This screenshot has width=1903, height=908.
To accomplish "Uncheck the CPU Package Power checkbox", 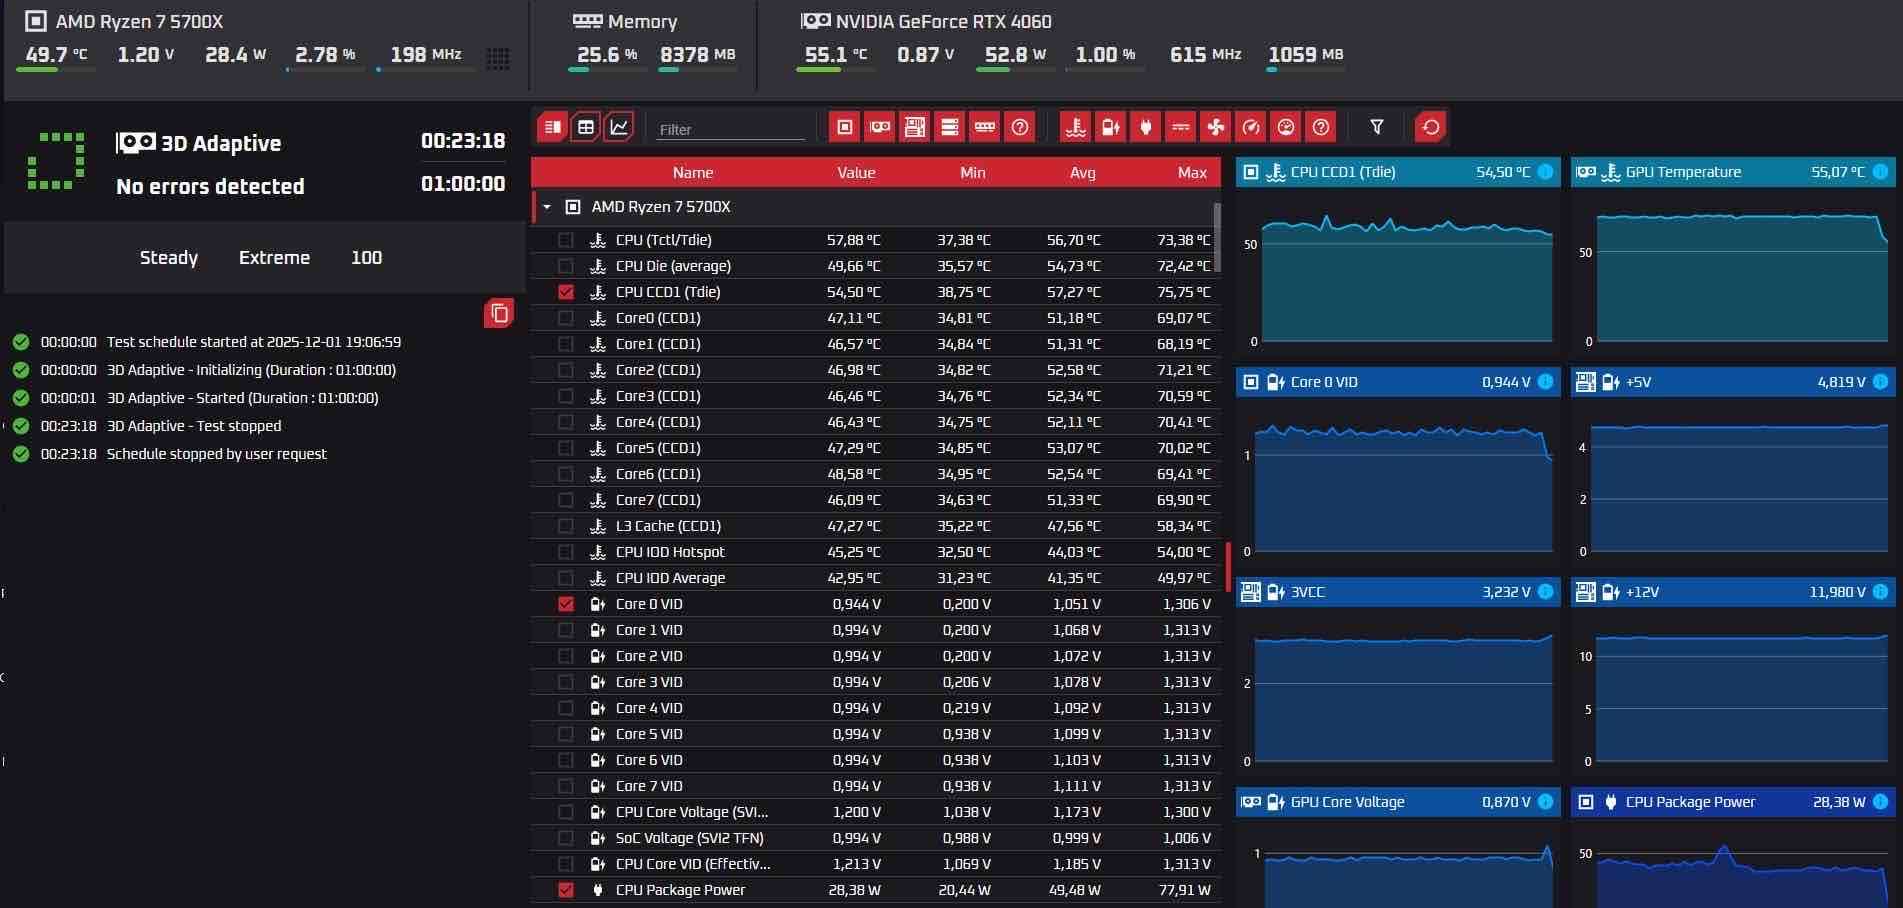I will pos(566,890).
